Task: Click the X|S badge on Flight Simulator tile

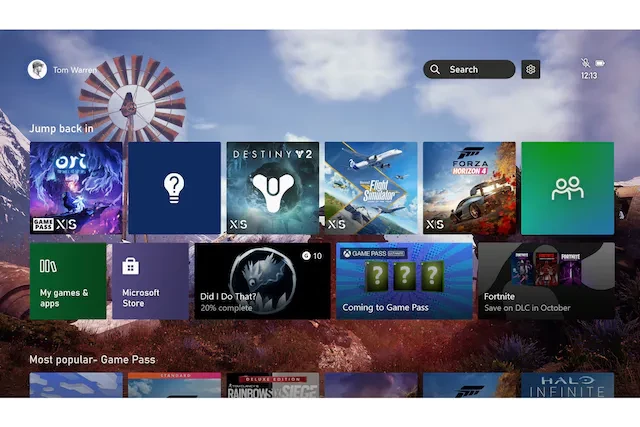Action: [337, 225]
